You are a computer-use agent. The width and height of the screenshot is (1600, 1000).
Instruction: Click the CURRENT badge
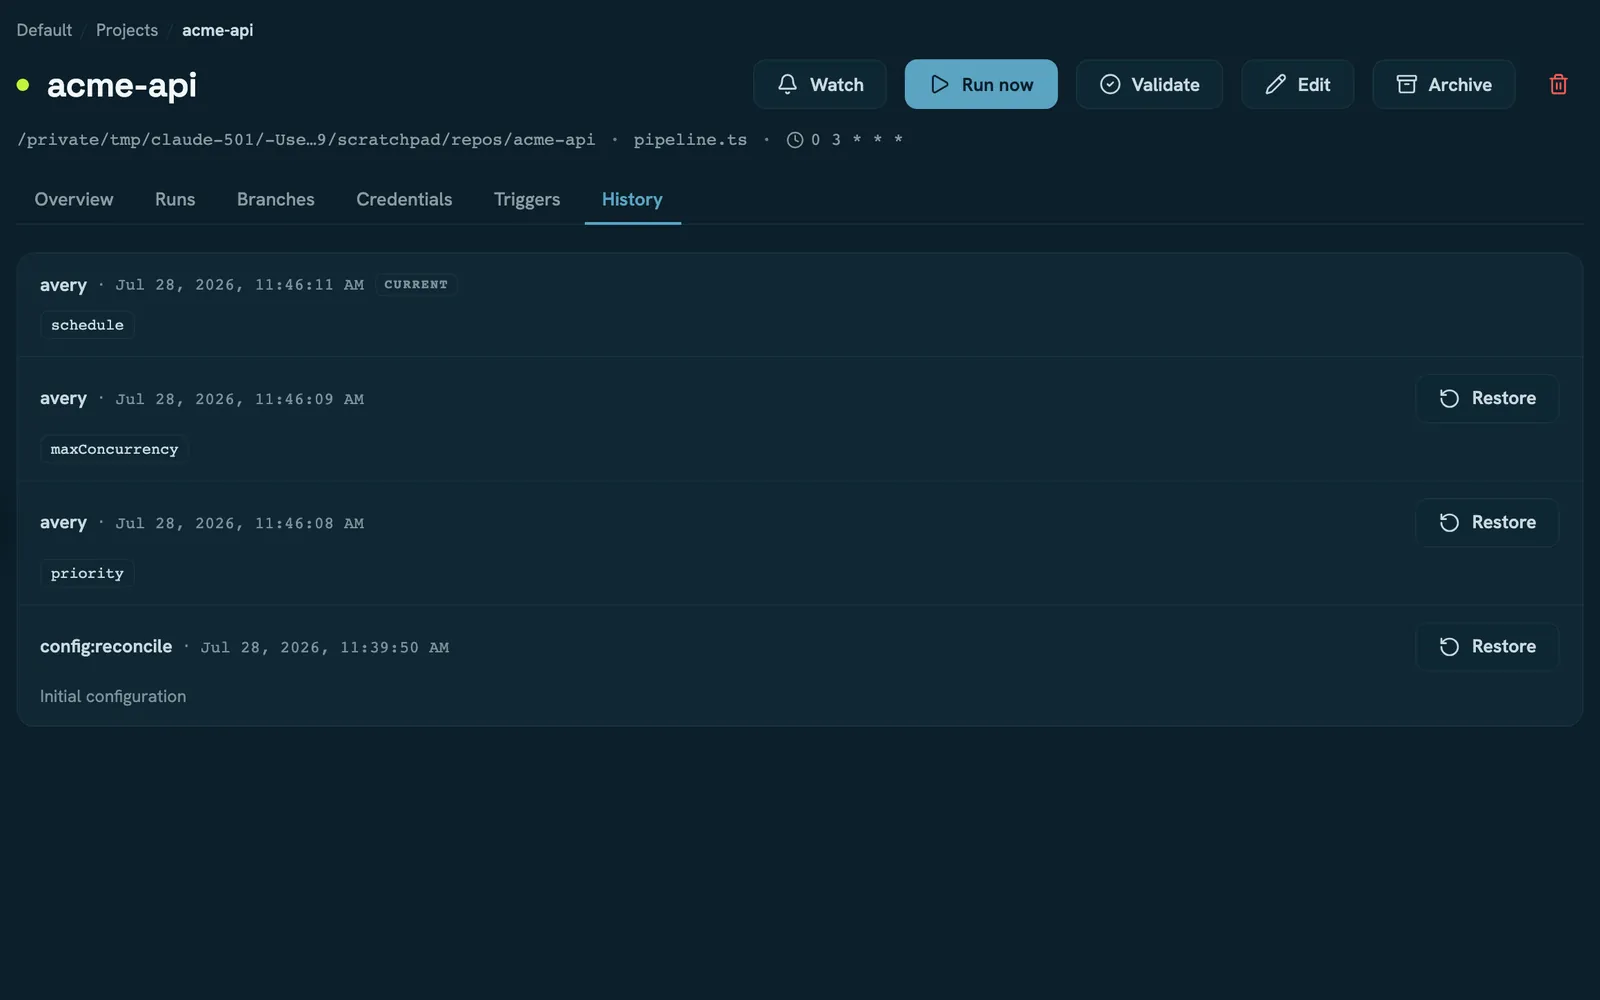point(416,284)
